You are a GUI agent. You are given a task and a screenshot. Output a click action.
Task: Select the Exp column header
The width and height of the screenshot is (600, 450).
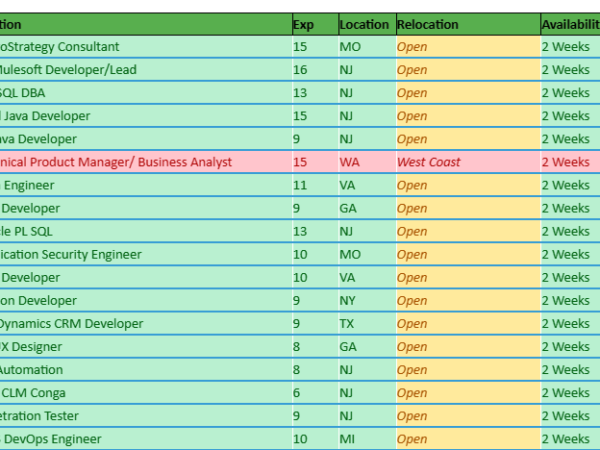[x=315, y=24]
